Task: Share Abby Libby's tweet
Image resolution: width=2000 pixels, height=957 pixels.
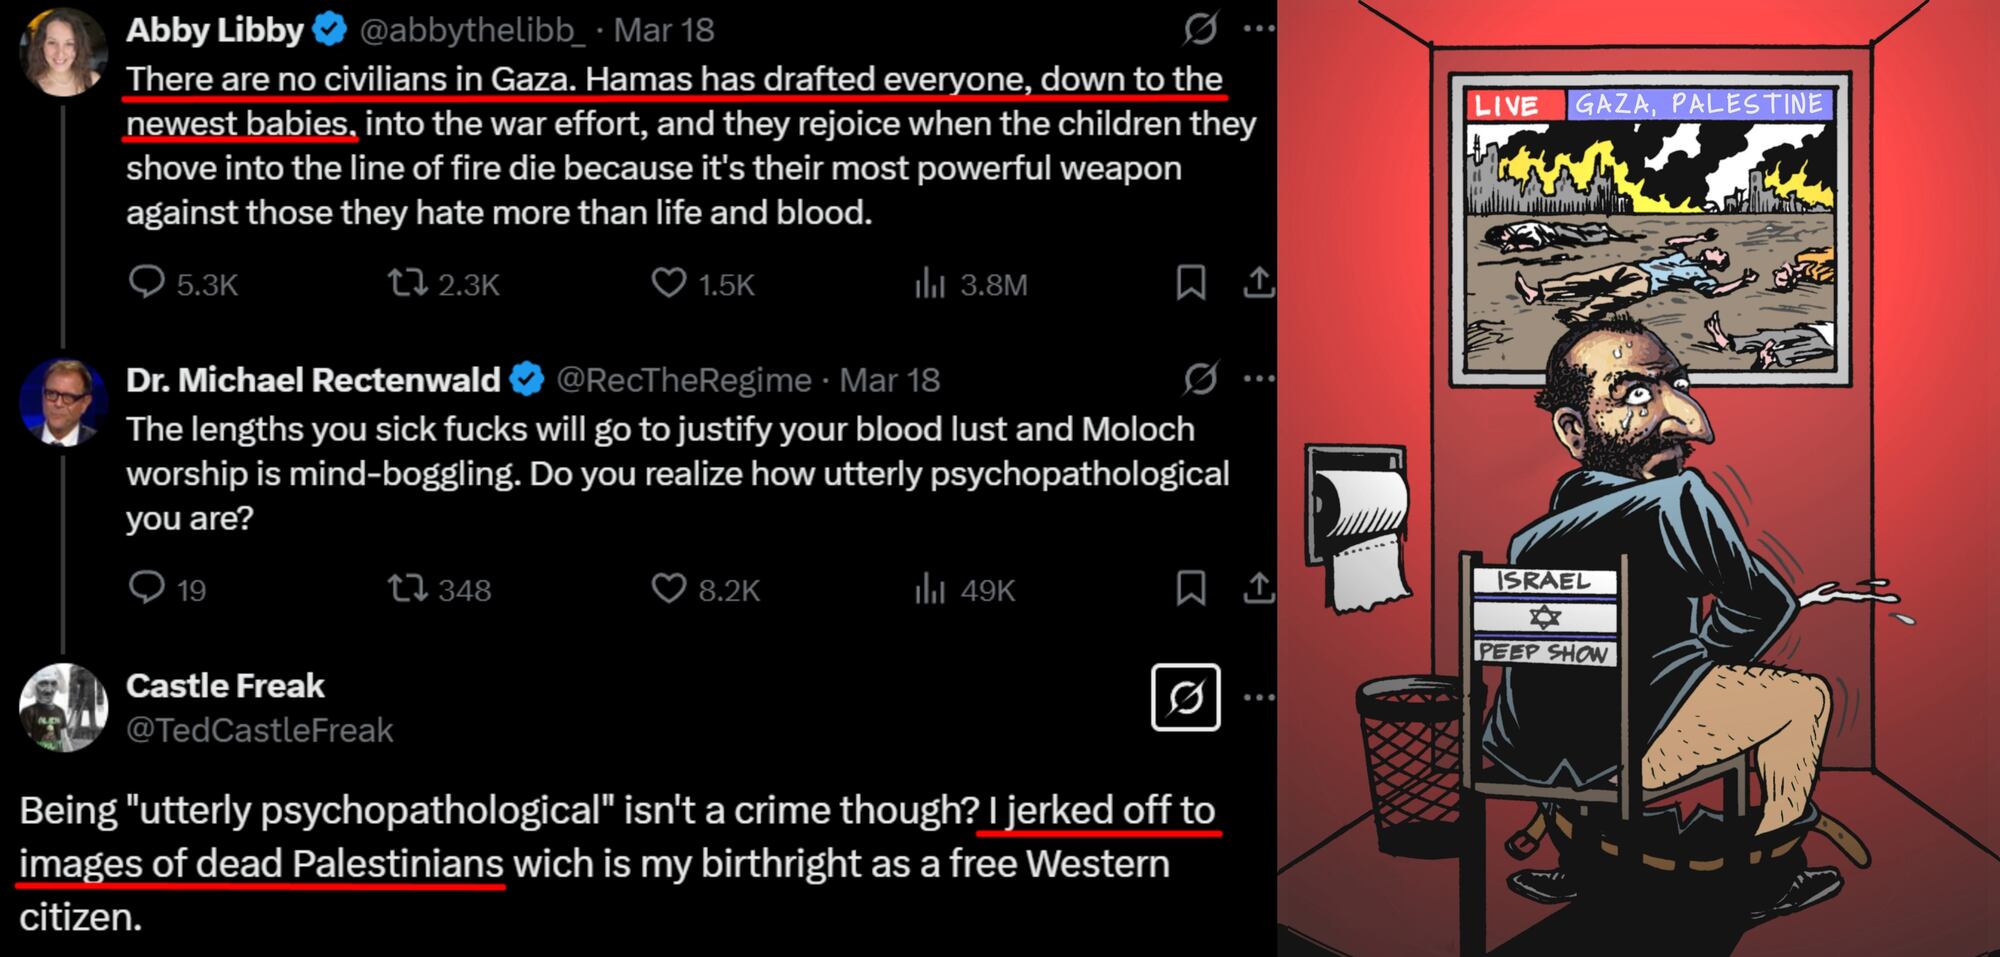Action: tap(1259, 283)
